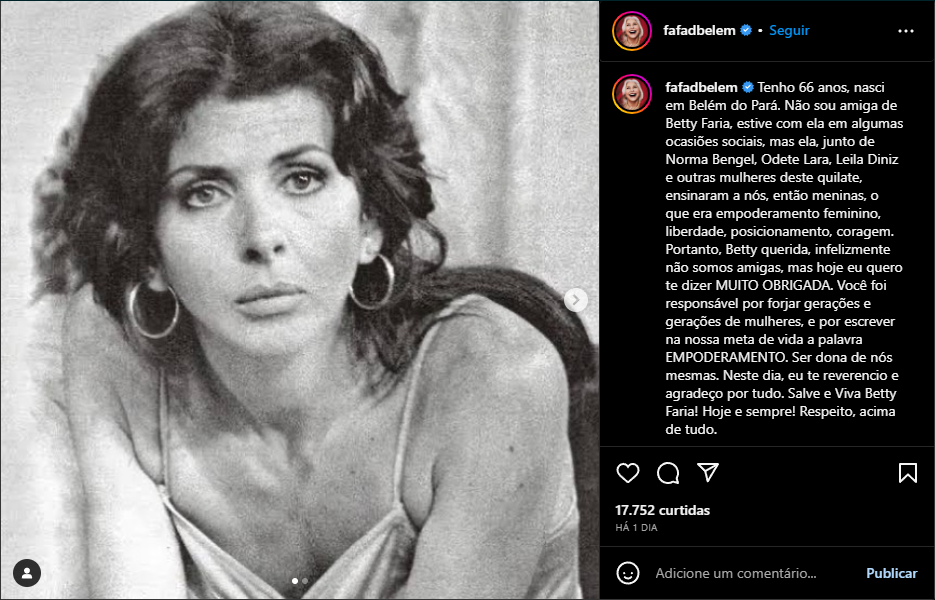The image size is (935, 600).
Task: Show tagged people icon on the photo
Action: 28,573
